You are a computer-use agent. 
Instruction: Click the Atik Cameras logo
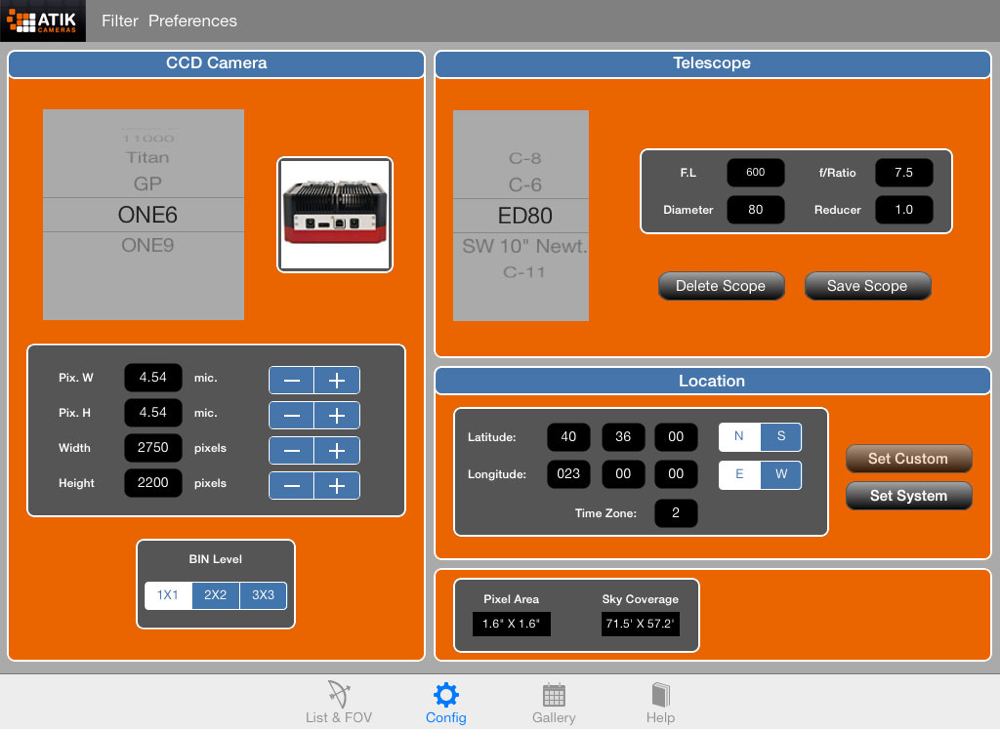click(43, 21)
